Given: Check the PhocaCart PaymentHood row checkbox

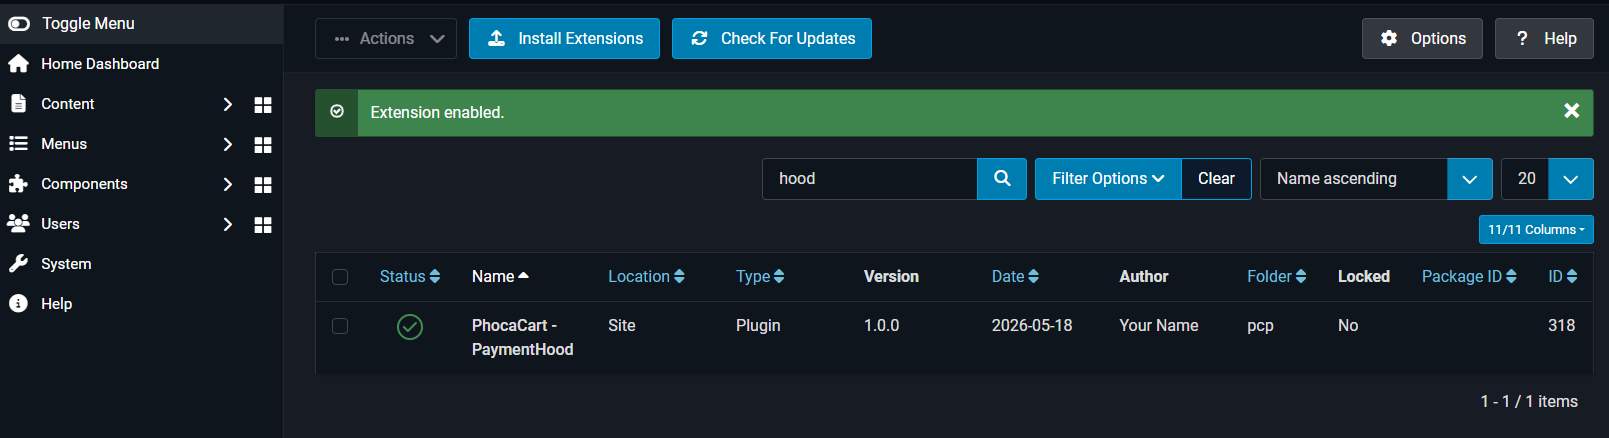Looking at the screenshot, I should [x=340, y=326].
